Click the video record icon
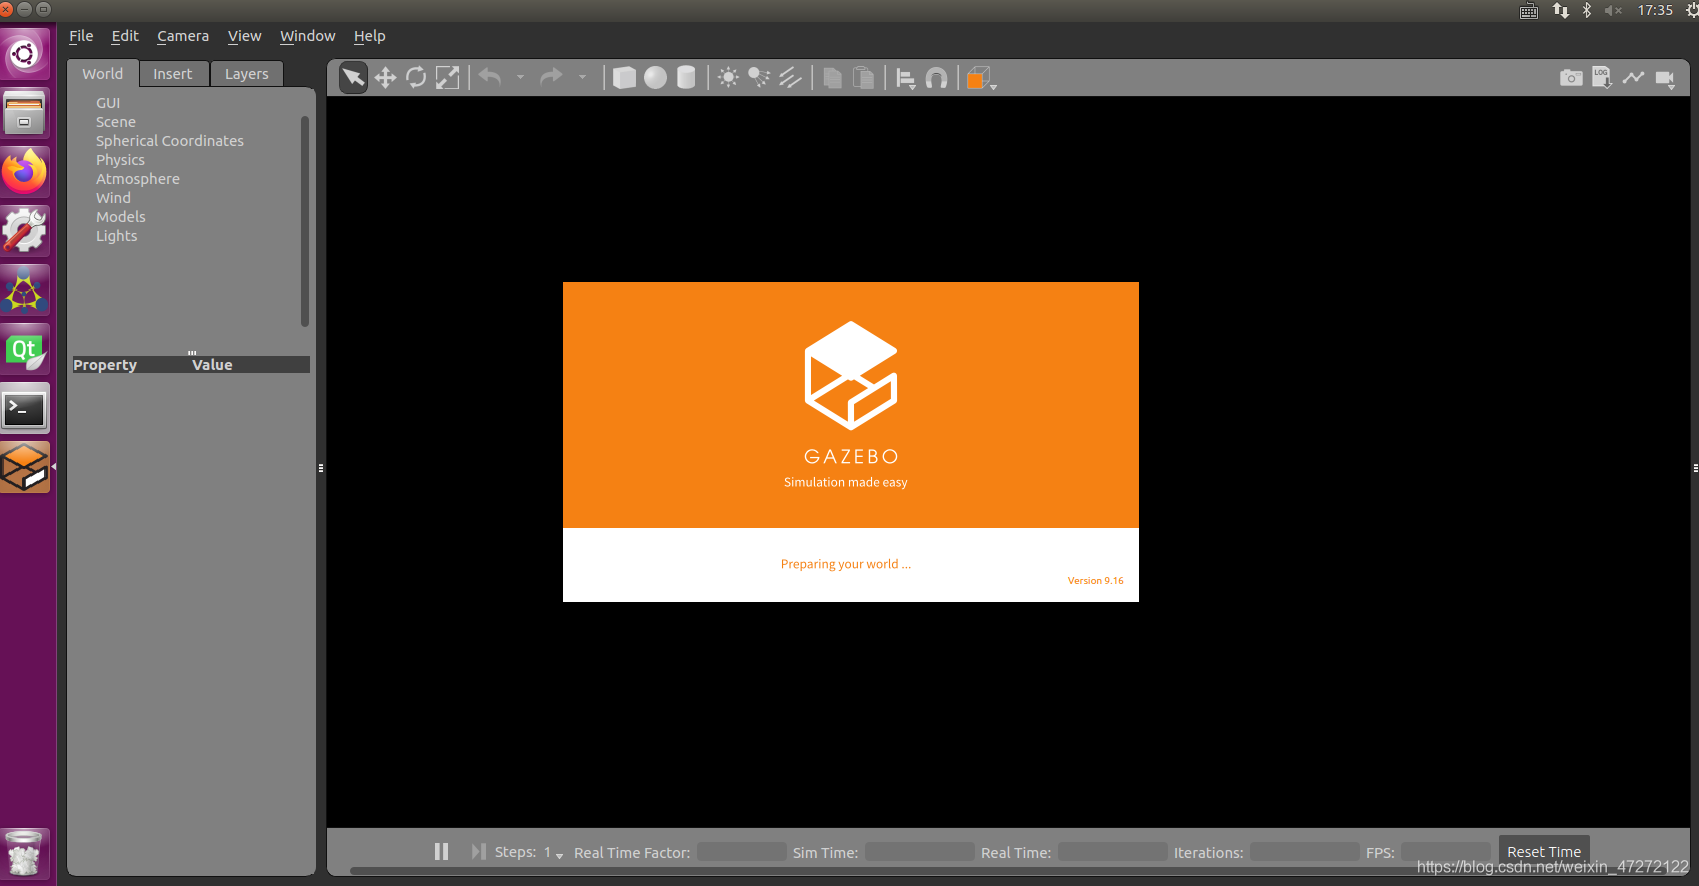The height and width of the screenshot is (886, 1699). click(1665, 78)
